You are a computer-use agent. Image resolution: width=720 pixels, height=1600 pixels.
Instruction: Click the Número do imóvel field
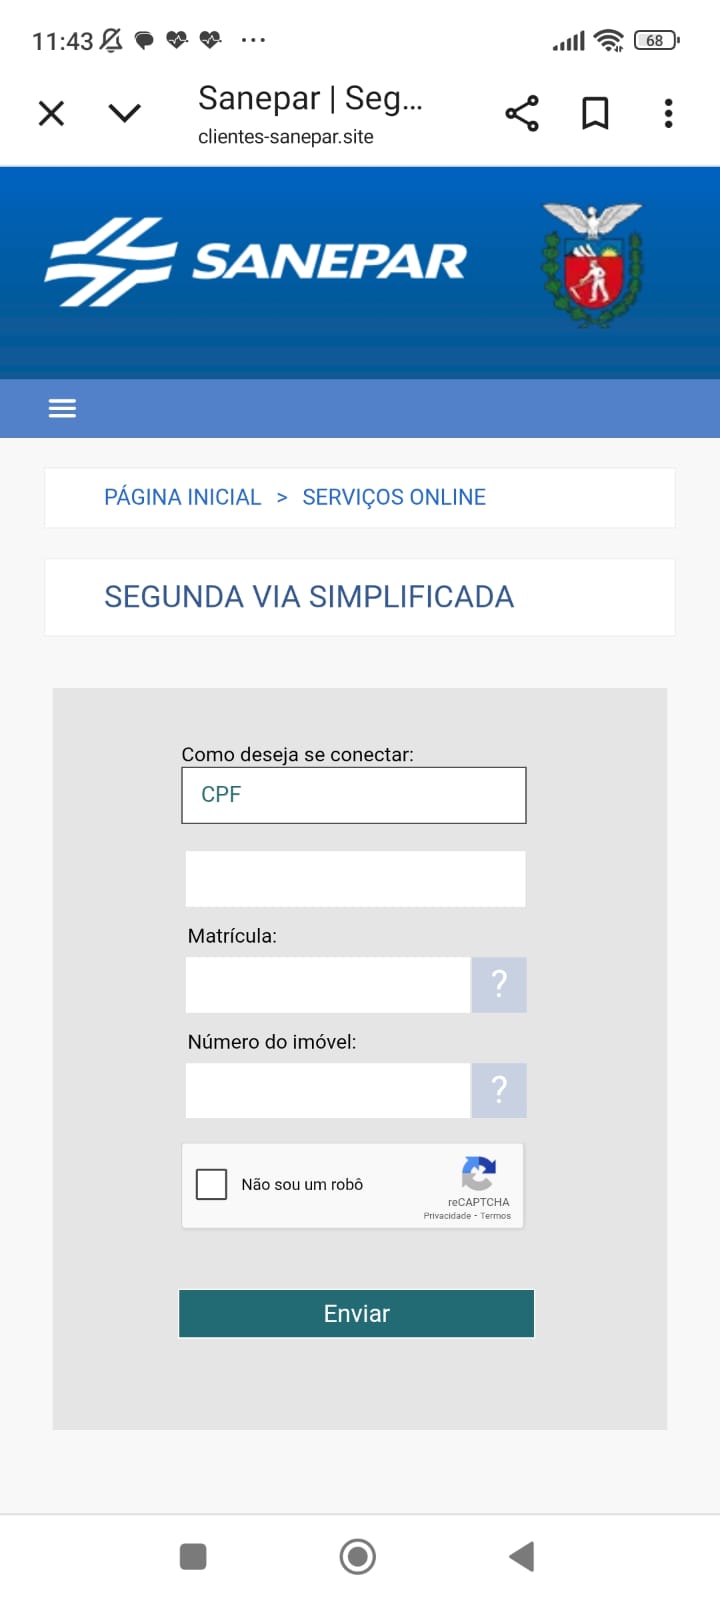pyautogui.click(x=327, y=1090)
